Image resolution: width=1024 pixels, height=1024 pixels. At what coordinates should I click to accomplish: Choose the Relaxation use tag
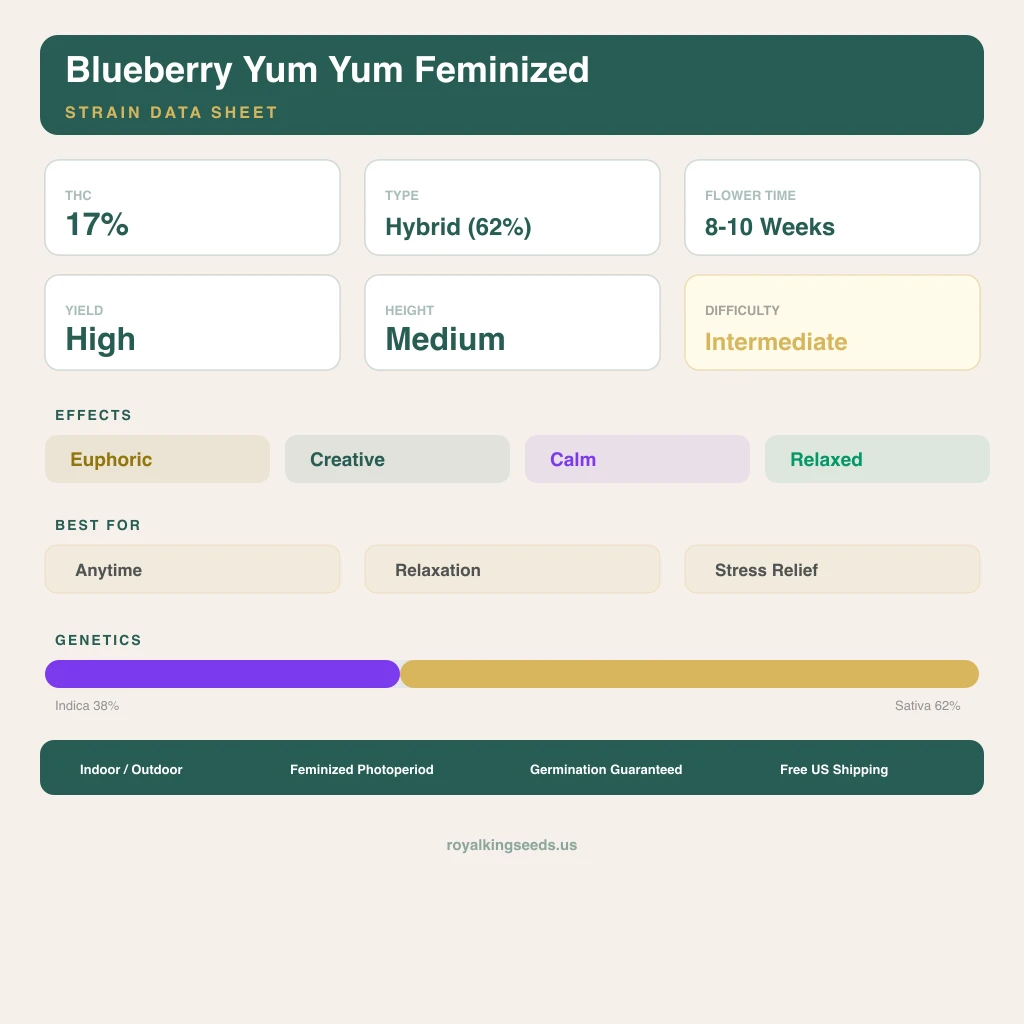512,570
